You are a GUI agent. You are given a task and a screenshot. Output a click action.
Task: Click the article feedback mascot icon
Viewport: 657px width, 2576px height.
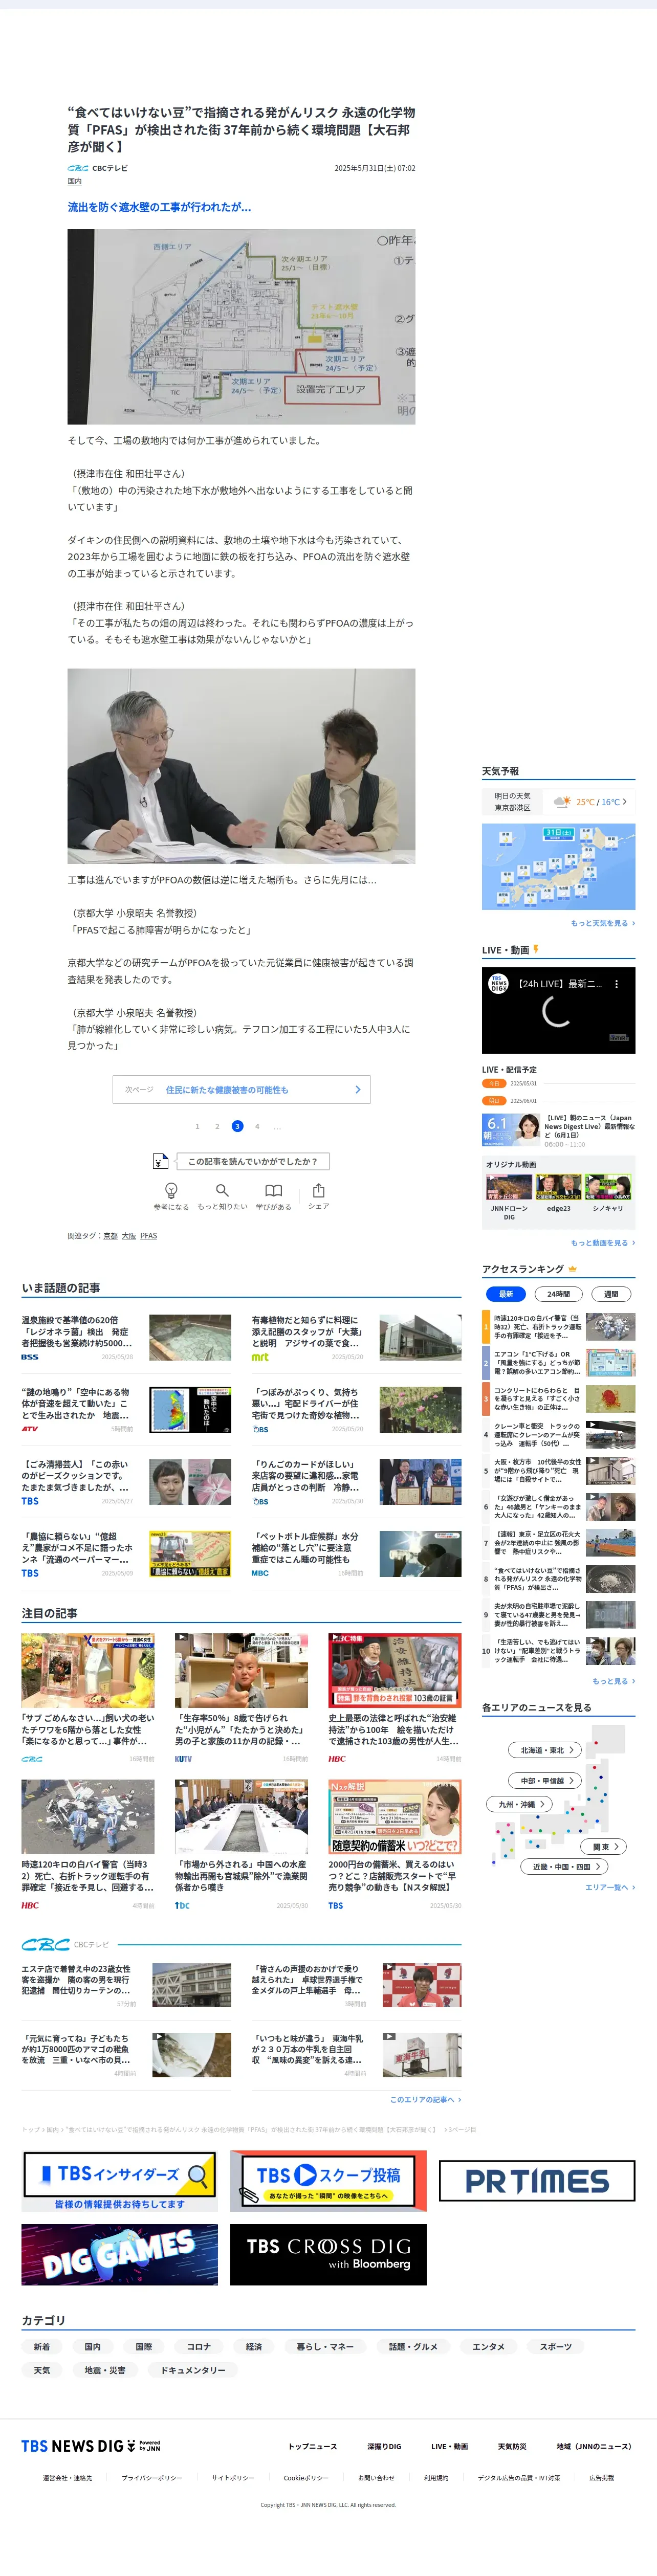[x=160, y=1161]
